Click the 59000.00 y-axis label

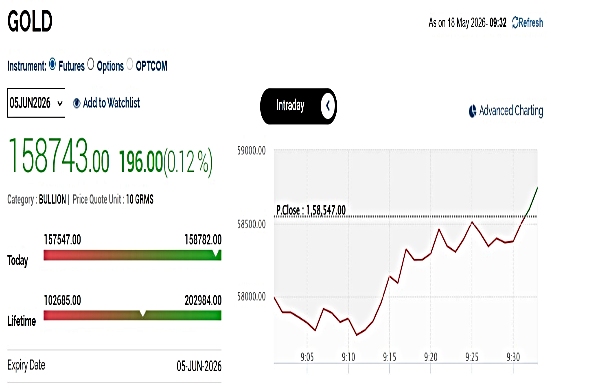coord(251,151)
